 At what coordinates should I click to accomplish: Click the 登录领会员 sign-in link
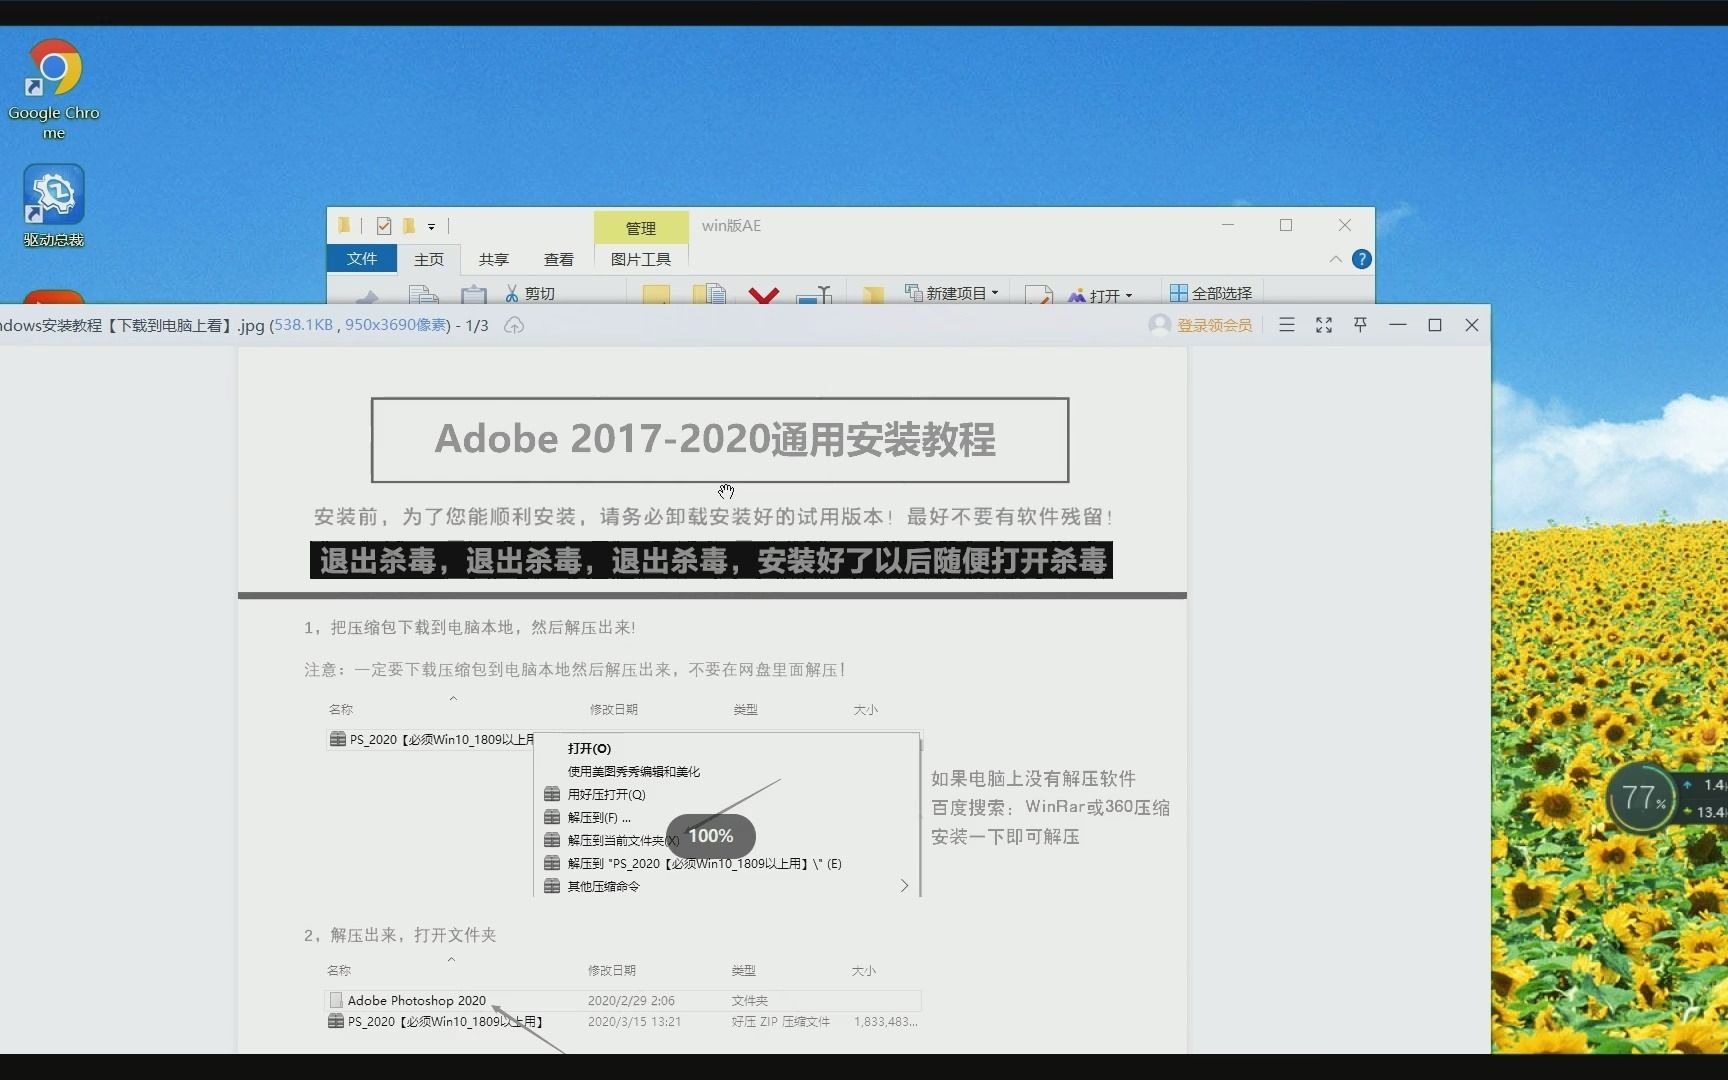coord(1213,325)
